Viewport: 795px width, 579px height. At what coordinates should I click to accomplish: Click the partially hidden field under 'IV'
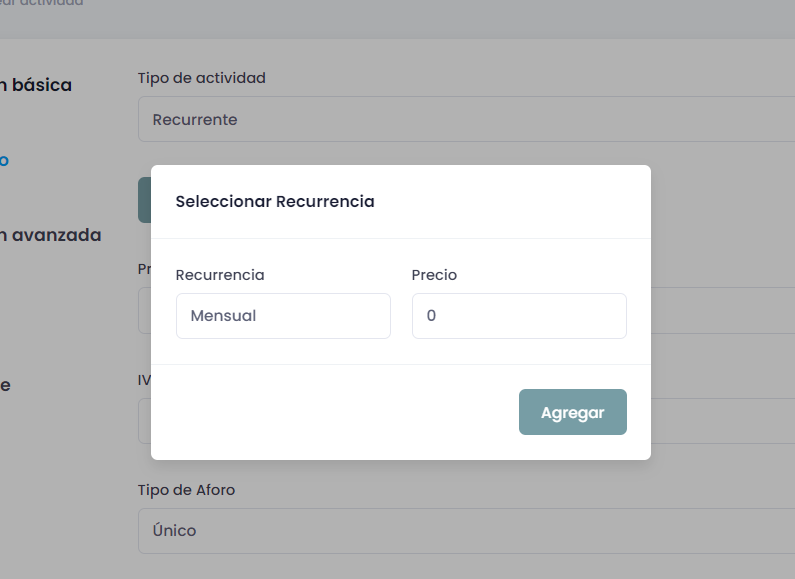click(144, 421)
